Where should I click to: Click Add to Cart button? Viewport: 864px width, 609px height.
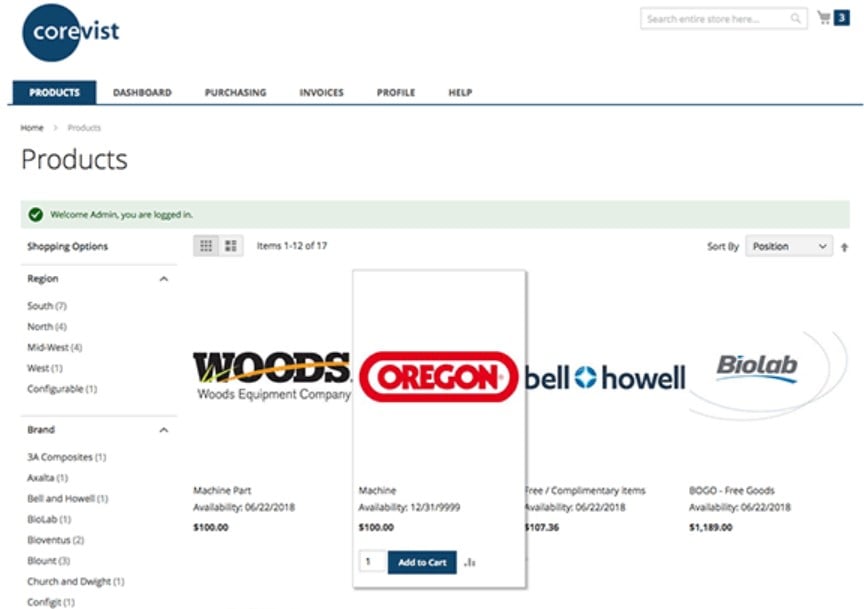422,562
